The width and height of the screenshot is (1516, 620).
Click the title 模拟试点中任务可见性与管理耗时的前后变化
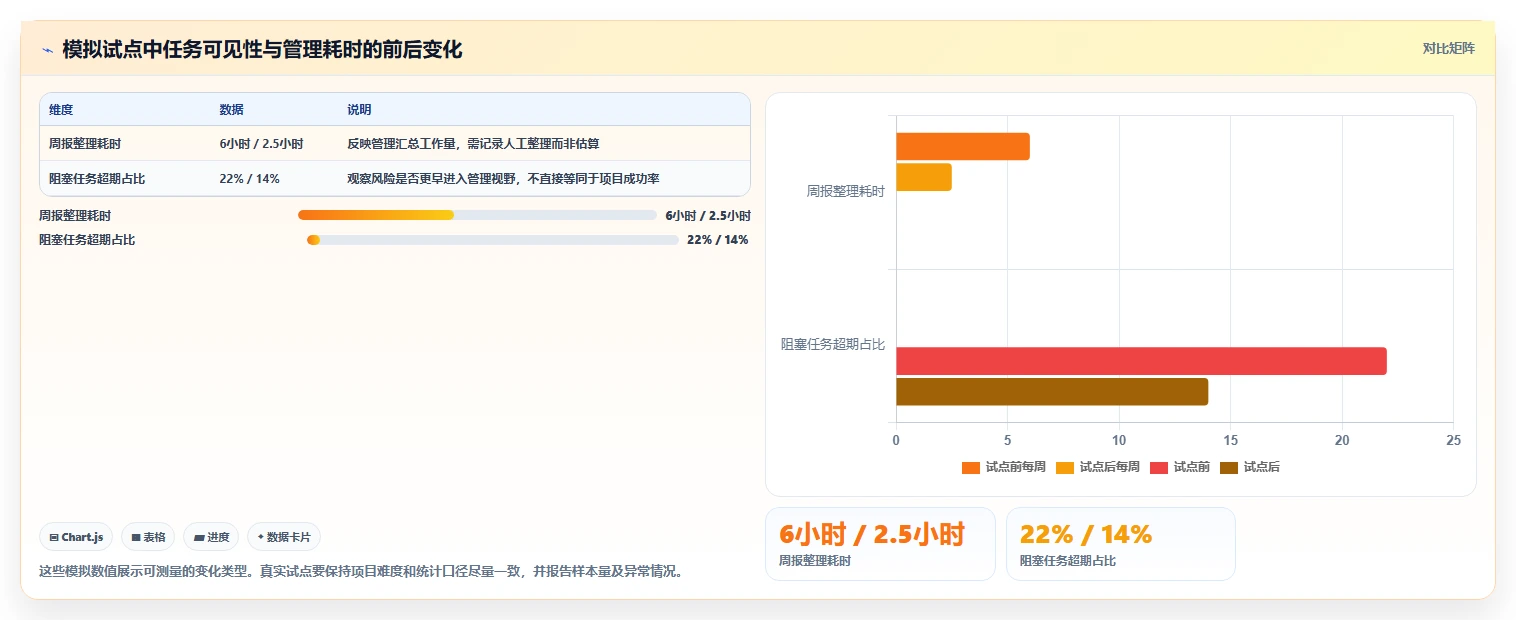(x=262, y=50)
